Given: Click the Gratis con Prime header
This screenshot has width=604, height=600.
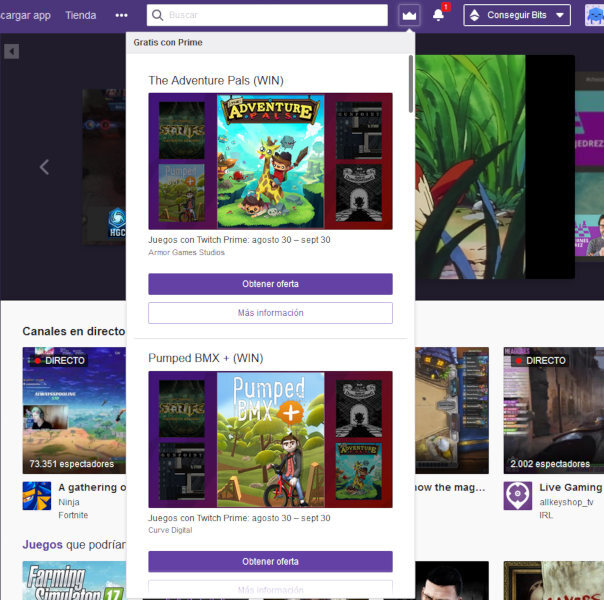Looking at the screenshot, I should point(168,42).
